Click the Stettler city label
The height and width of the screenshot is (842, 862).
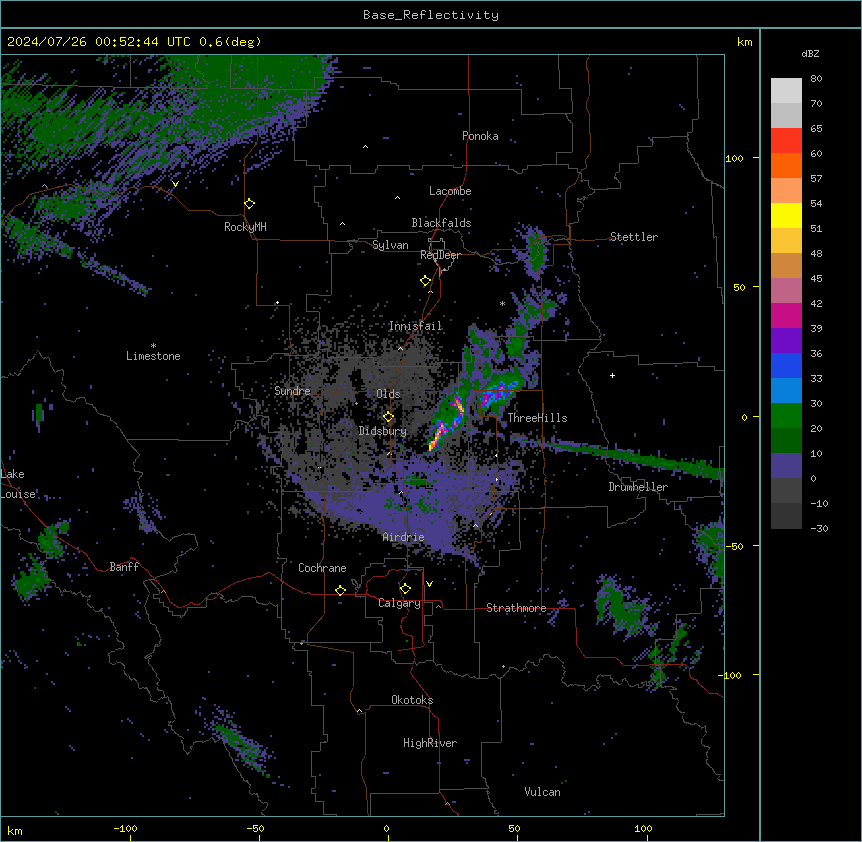click(x=633, y=237)
